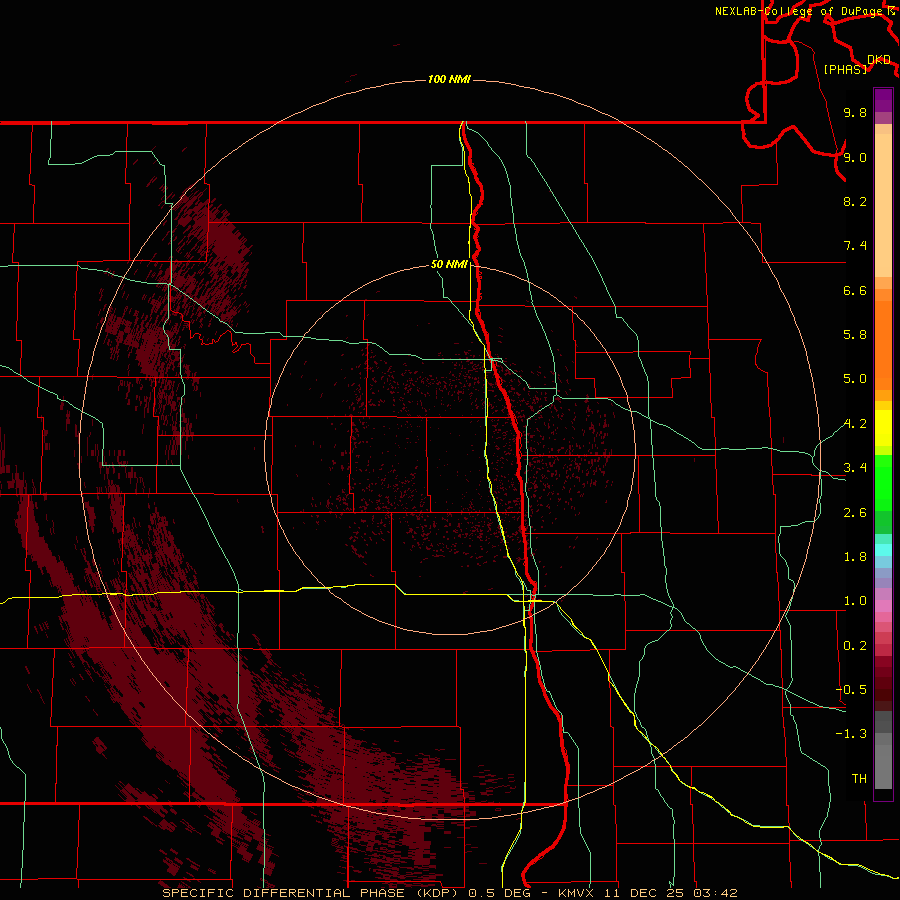The image size is (900, 900).
Task: Click the -0.5 legend value
Action: coord(851,690)
